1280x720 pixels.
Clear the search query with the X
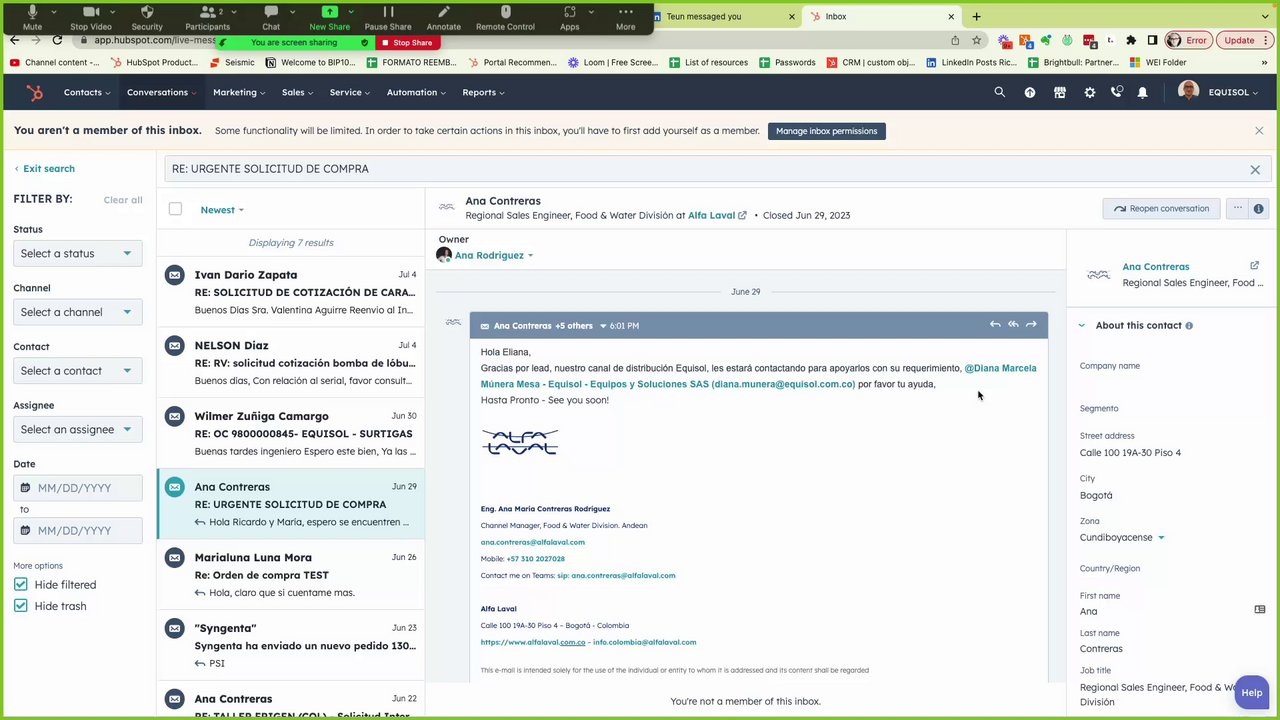pos(1255,169)
